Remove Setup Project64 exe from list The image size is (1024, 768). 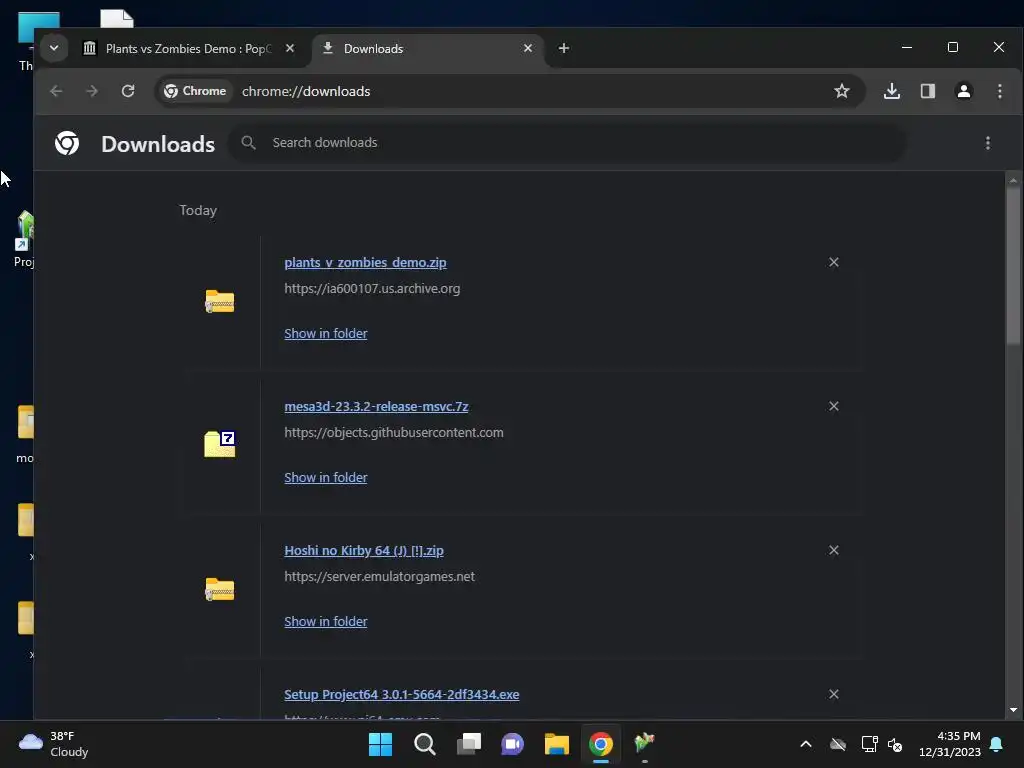(834, 694)
